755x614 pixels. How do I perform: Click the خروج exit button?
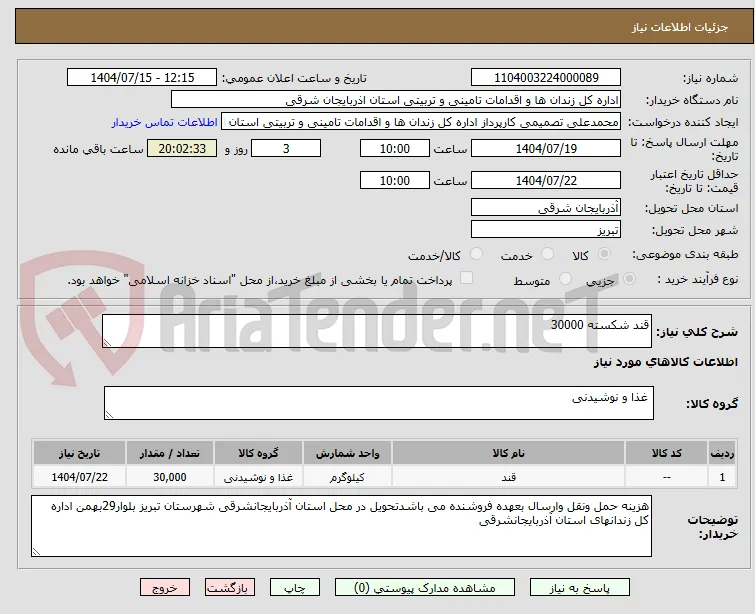tap(165, 588)
